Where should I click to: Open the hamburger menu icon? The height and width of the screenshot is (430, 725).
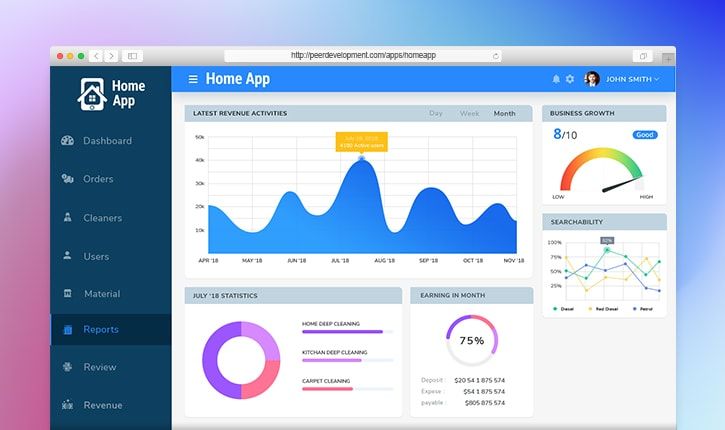pyautogui.click(x=193, y=79)
